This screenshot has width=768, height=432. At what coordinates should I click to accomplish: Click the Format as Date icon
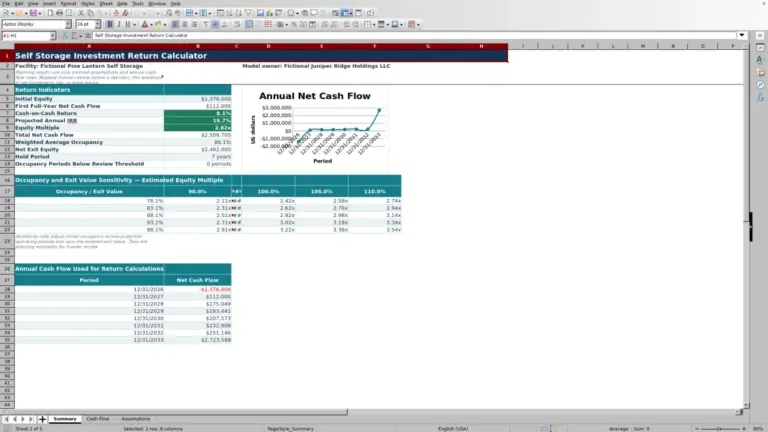pyautogui.click(x=312, y=24)
